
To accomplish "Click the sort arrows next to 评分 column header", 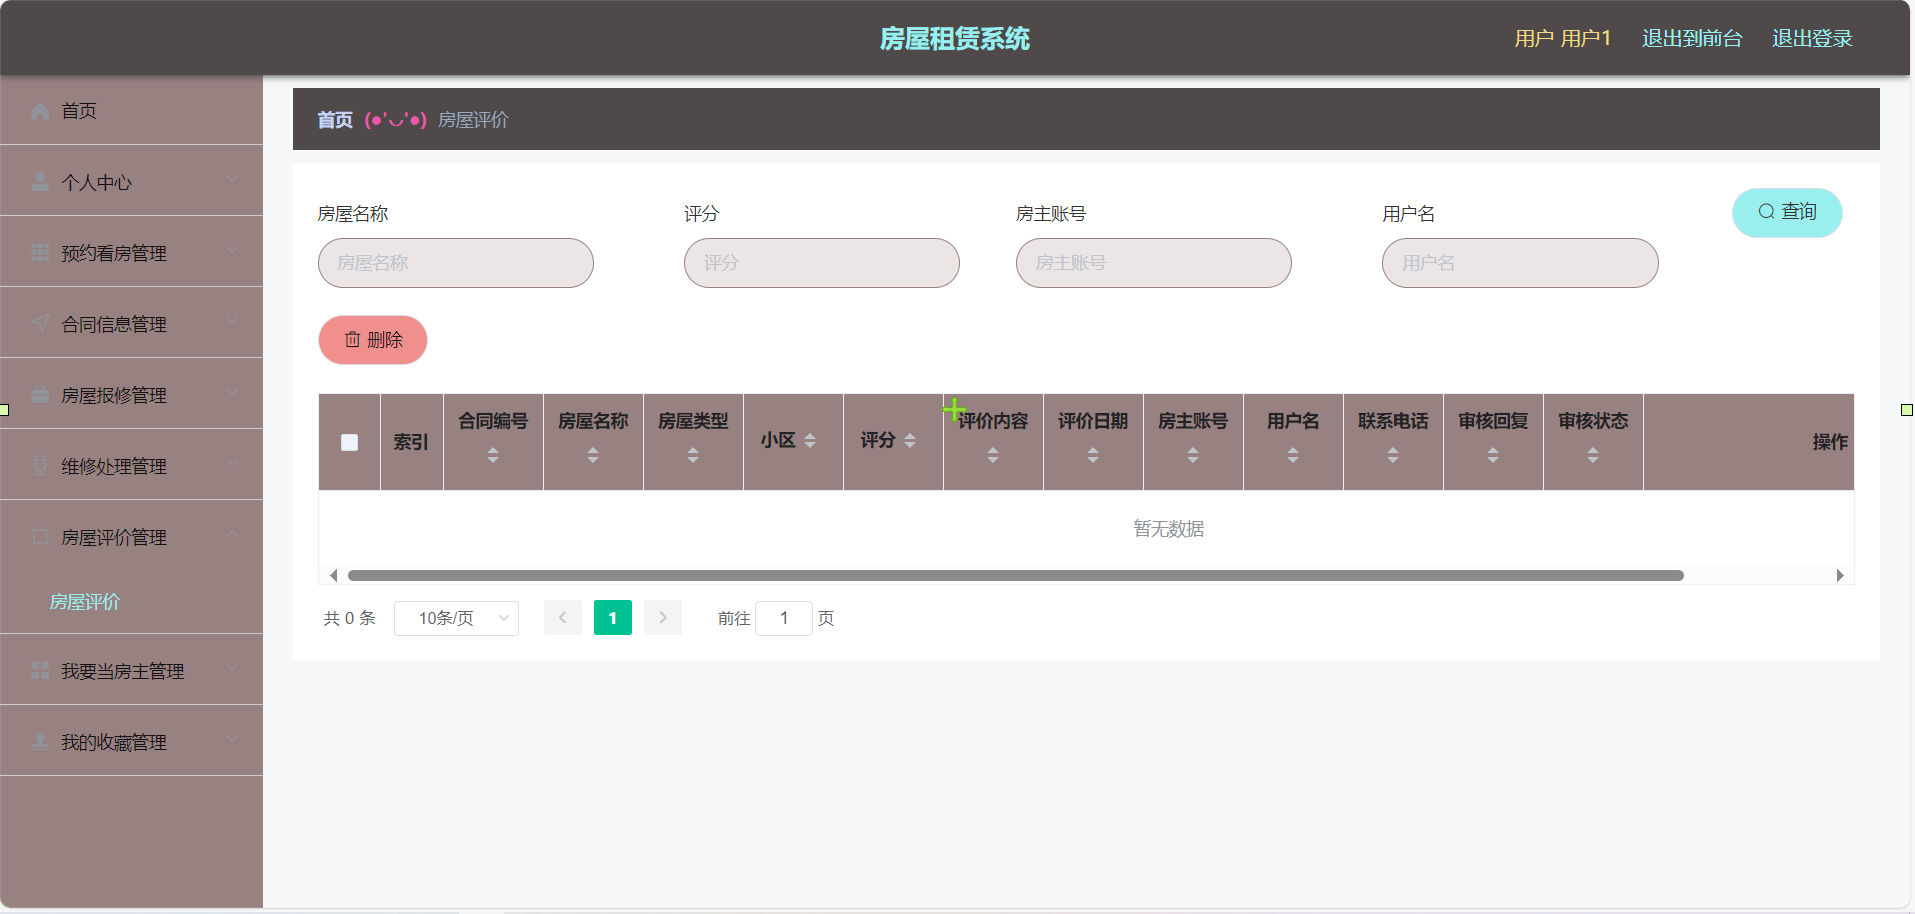I will (x=910, y=441).
